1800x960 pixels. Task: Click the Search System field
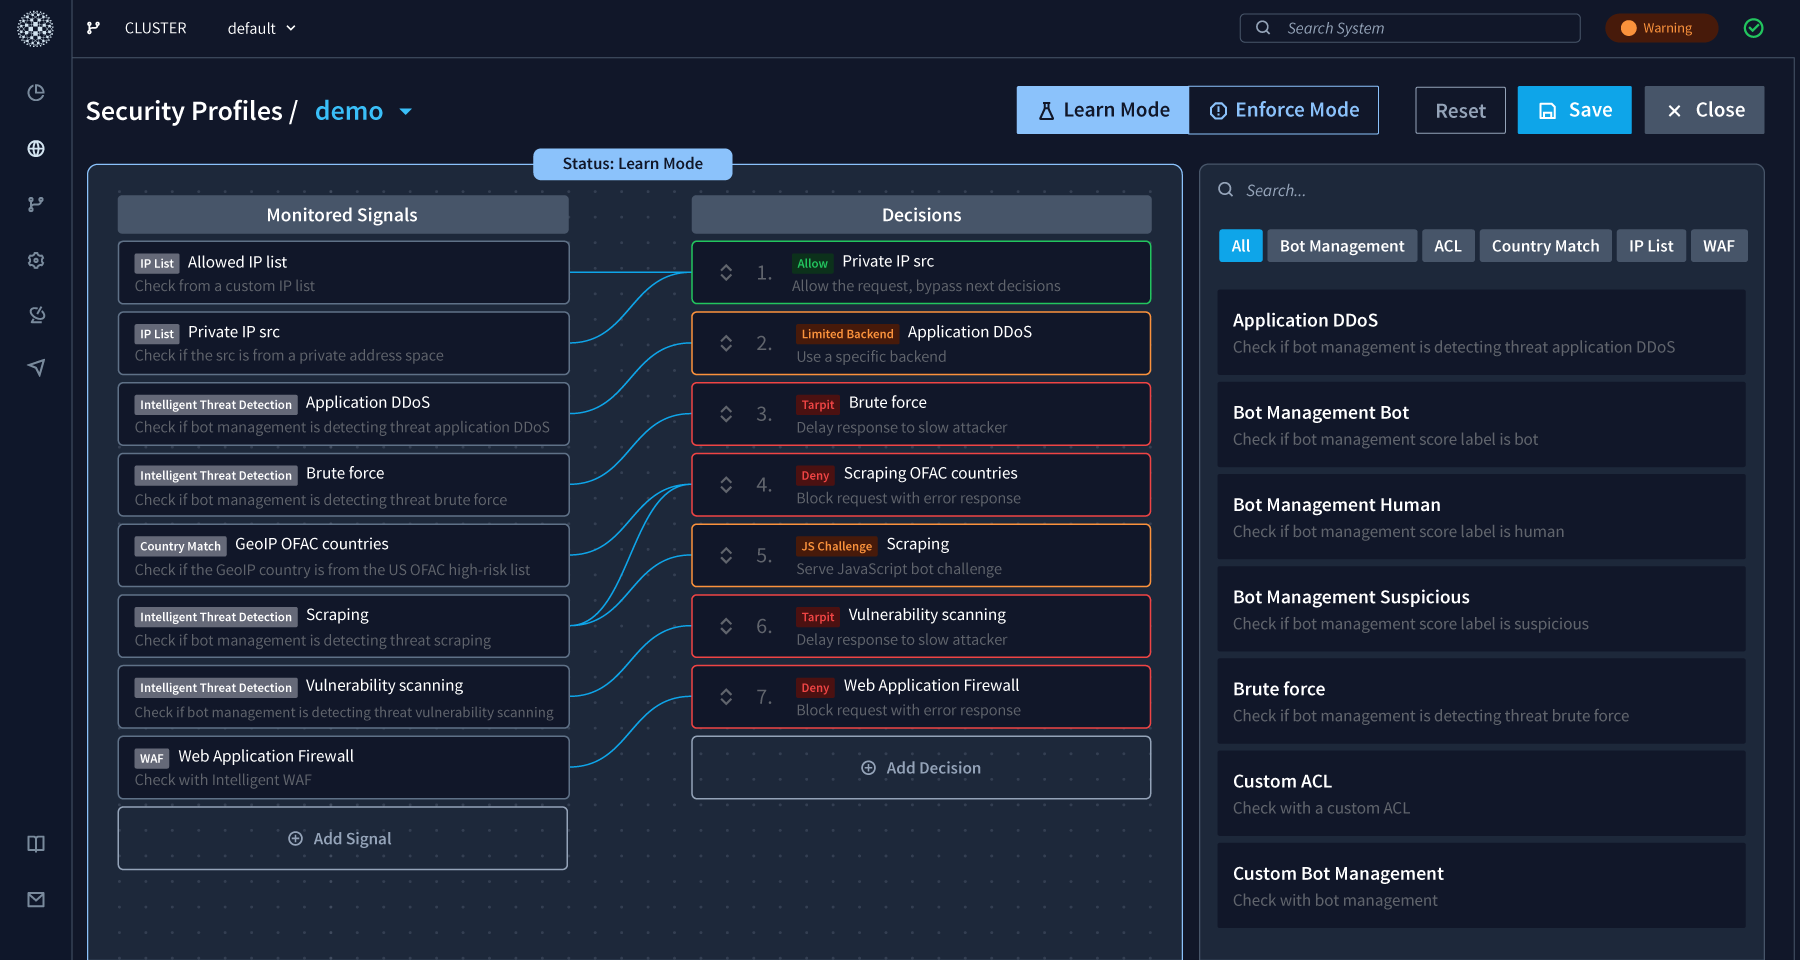coord(1410,28)
